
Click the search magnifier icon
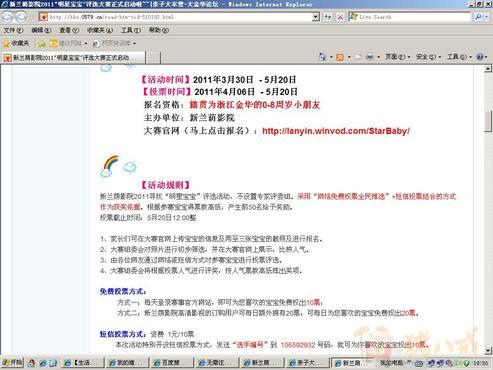pos(478,17)
